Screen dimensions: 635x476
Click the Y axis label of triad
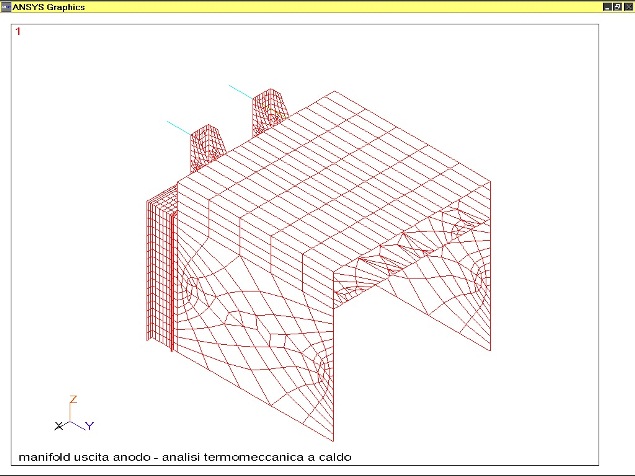click(89, 426)
